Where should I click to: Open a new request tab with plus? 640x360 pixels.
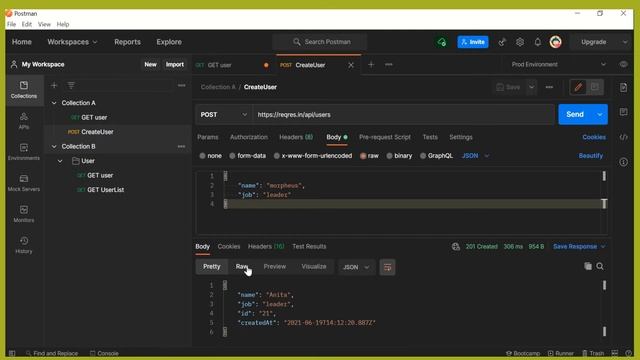371,64
